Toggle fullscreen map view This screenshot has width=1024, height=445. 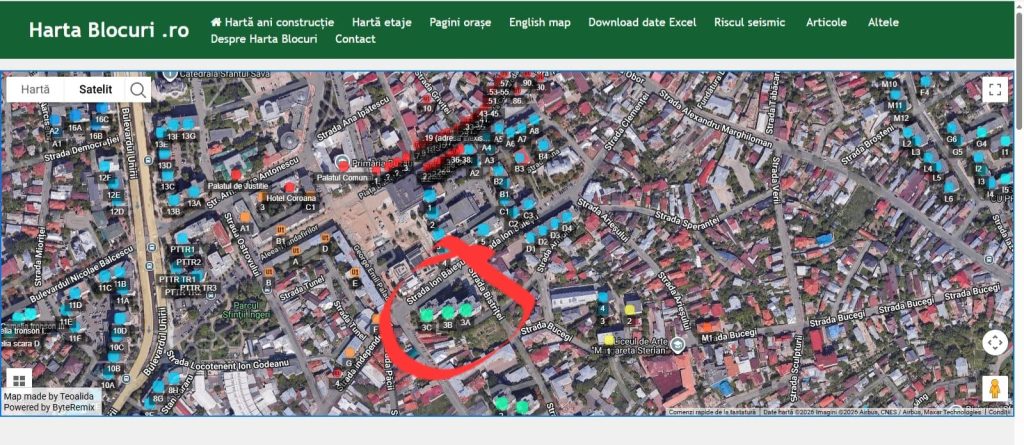[994, 90]
